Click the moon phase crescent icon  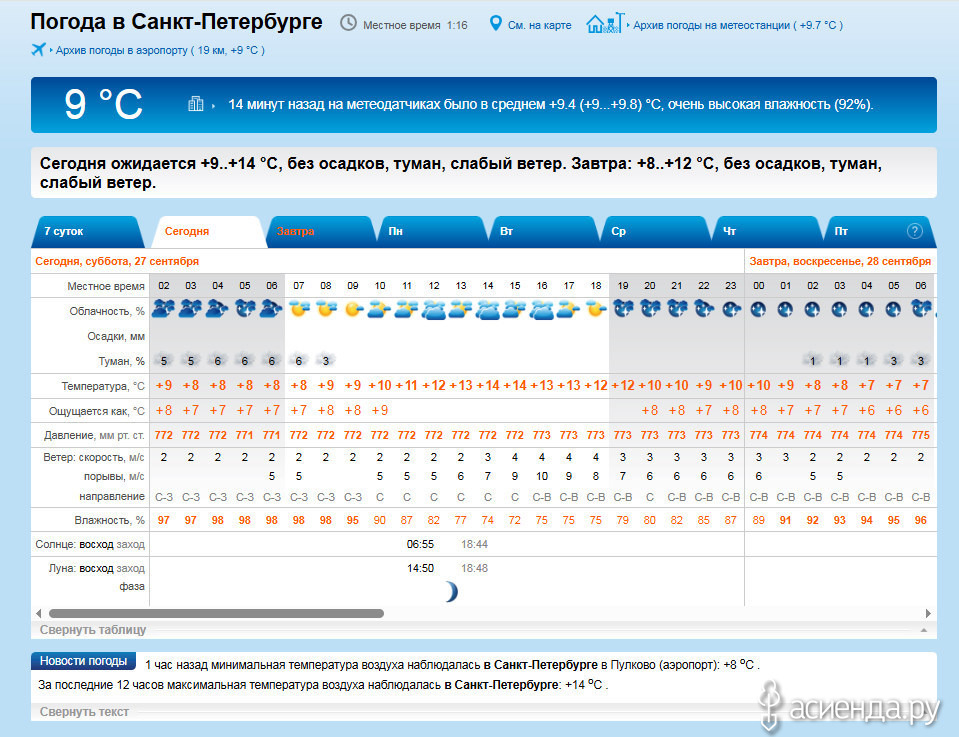click(451, 591)
